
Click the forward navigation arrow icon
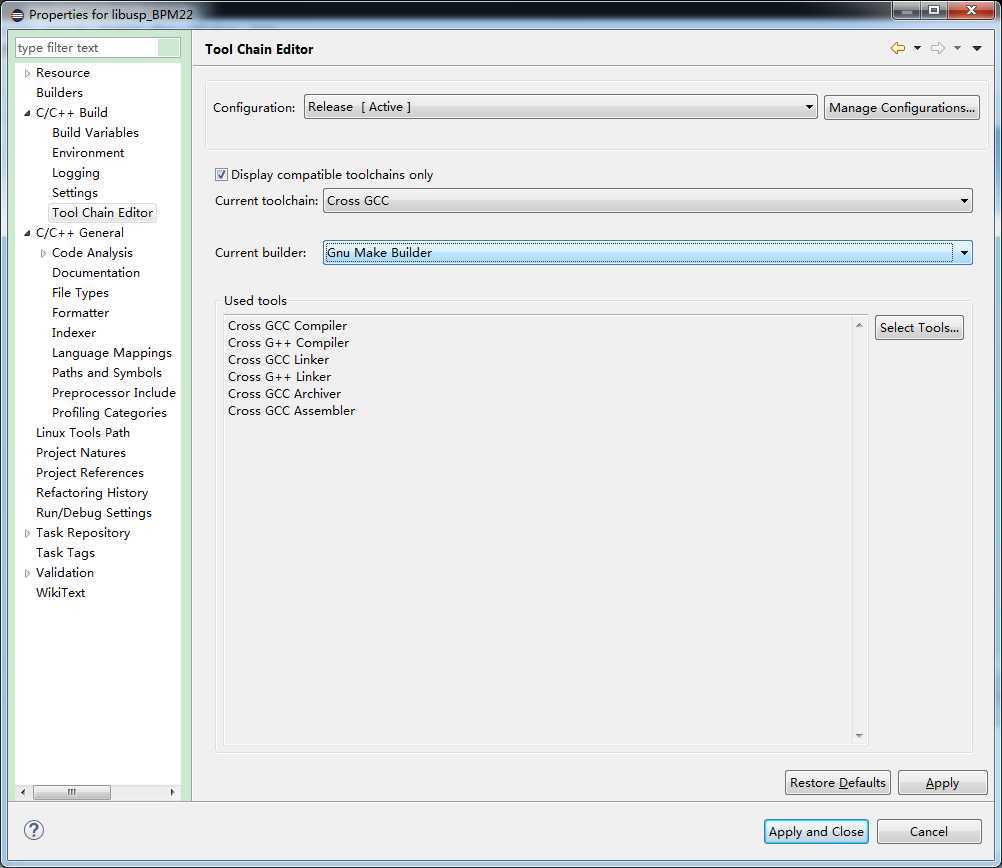[937, 48]
